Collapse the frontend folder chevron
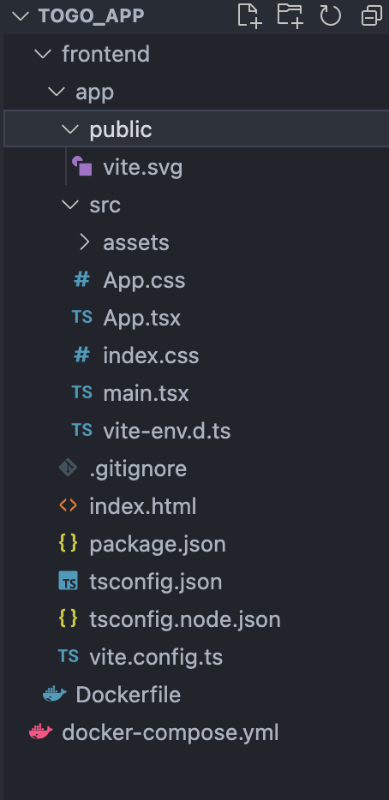Viewport: 389px width, 800px height. click(43, 54)
